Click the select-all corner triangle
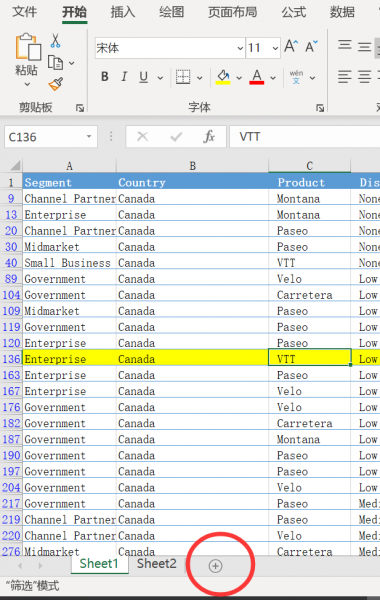380x600 pixels. coord(15,166)
